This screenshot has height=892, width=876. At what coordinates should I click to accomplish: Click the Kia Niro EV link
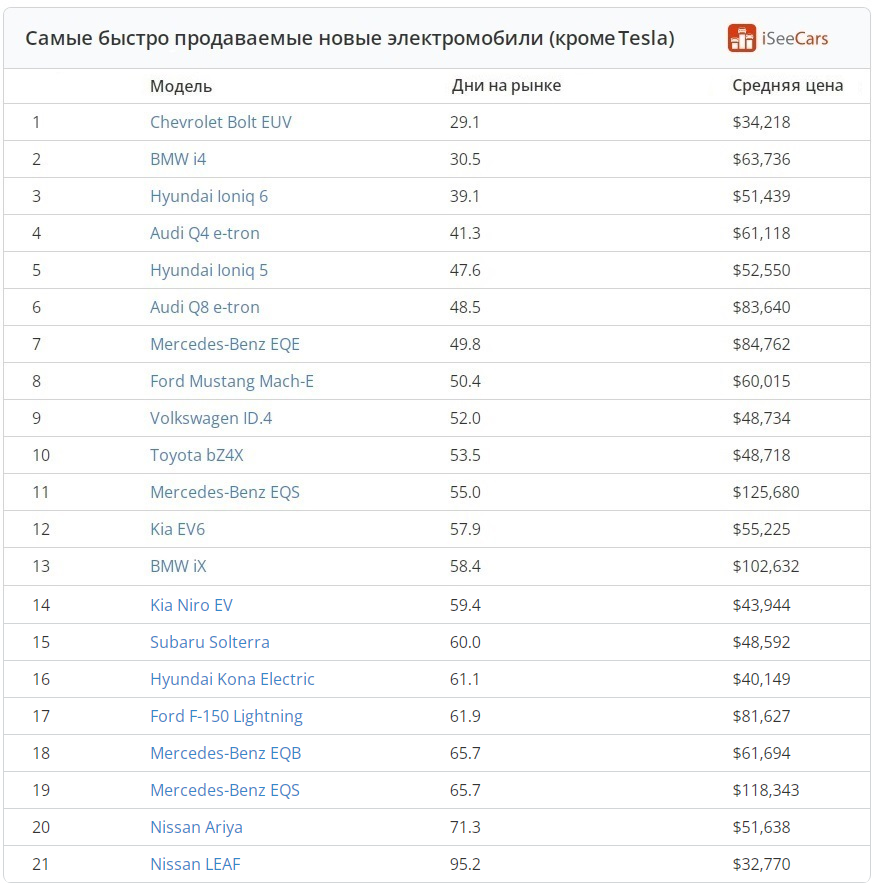(x=191, y=605)
